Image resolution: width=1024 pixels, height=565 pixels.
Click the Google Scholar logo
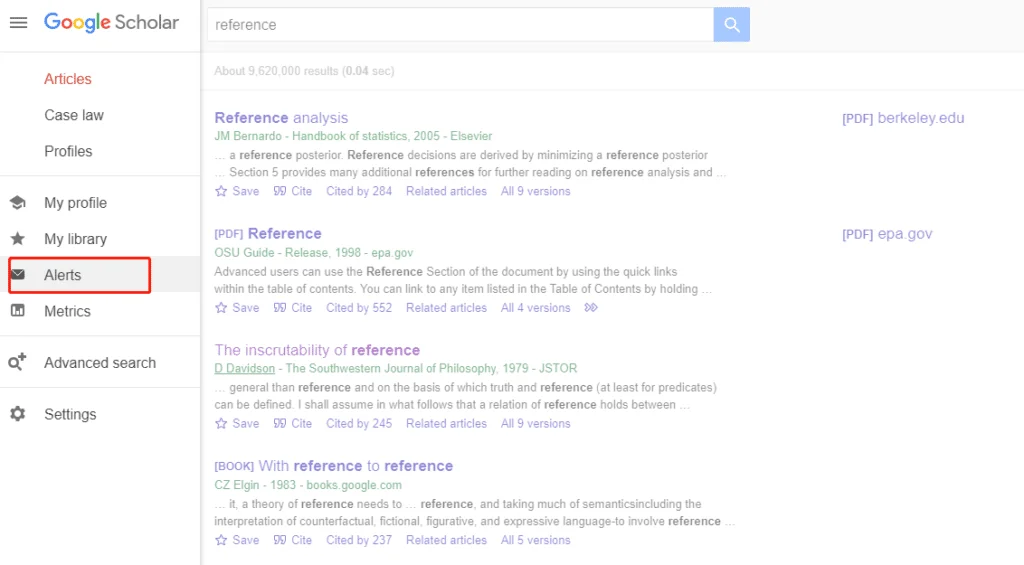[111, 22]
